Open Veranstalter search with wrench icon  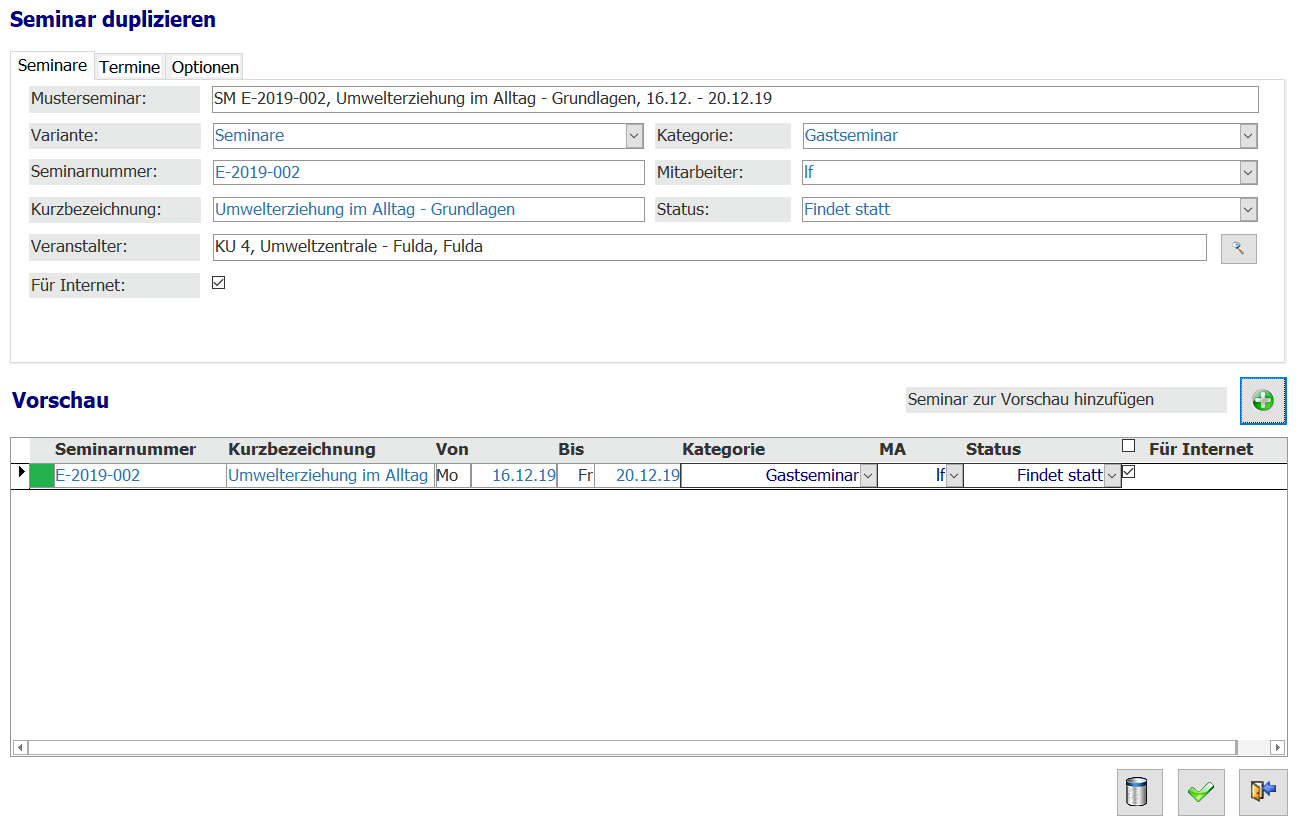1238,248
